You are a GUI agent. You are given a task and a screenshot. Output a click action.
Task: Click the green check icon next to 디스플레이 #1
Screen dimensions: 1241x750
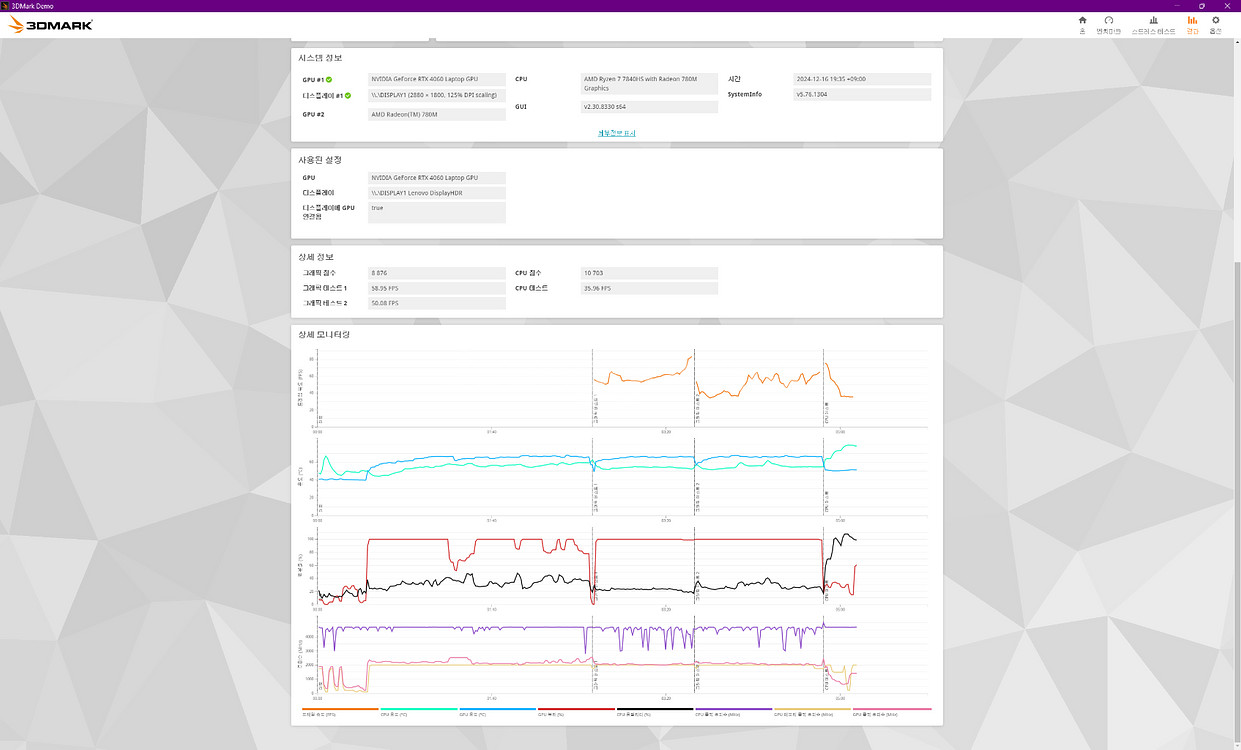coord(348,96)
